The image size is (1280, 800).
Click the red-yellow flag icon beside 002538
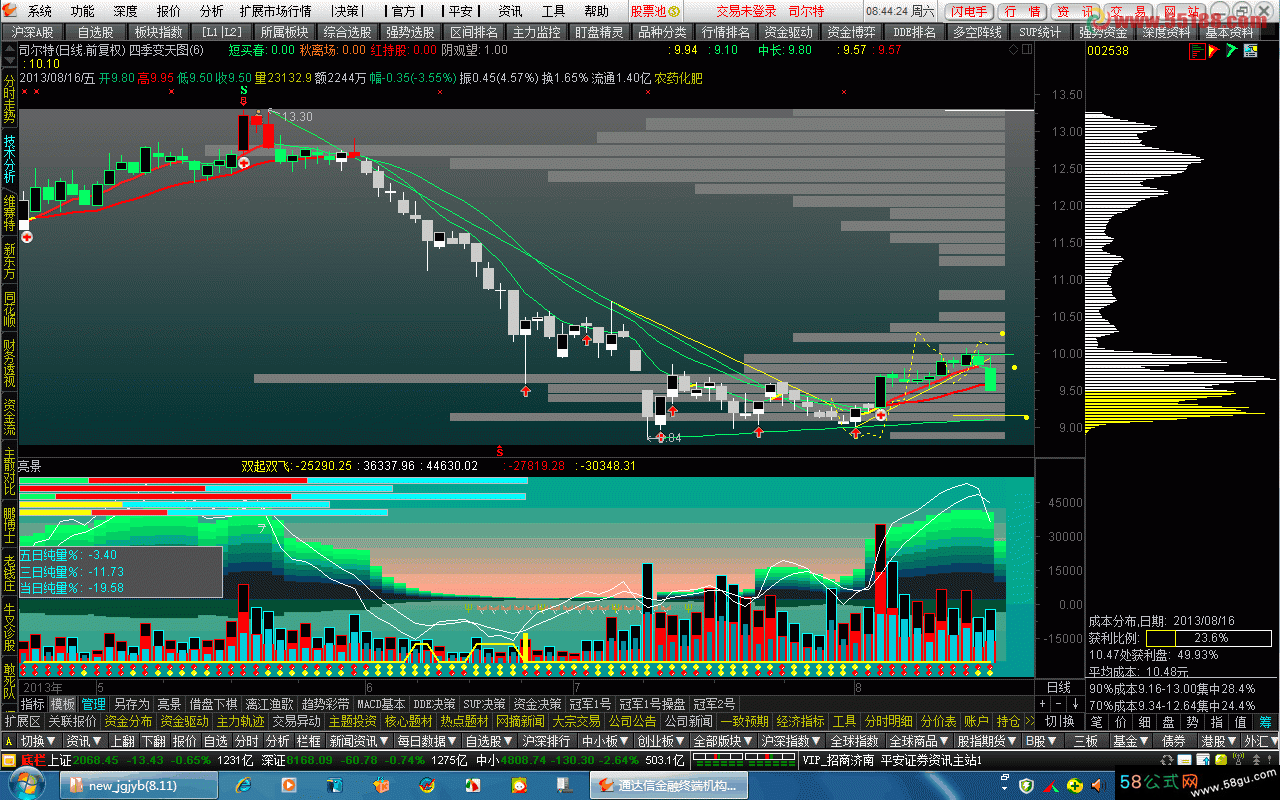click(x=1215, y=50)
